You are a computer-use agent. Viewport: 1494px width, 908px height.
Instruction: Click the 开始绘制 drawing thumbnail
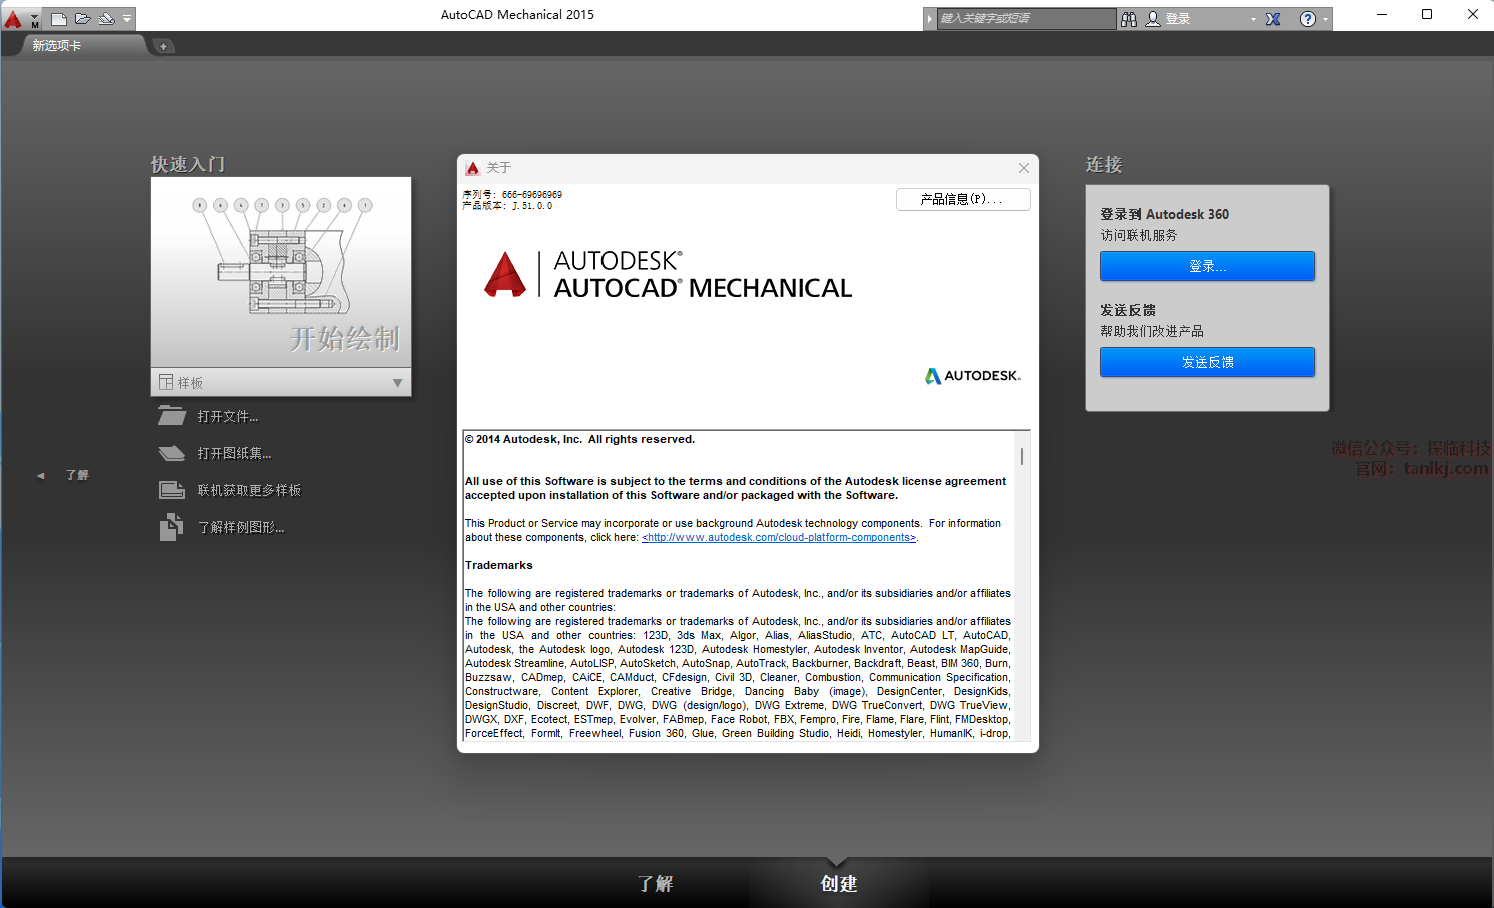coord(281,272)
